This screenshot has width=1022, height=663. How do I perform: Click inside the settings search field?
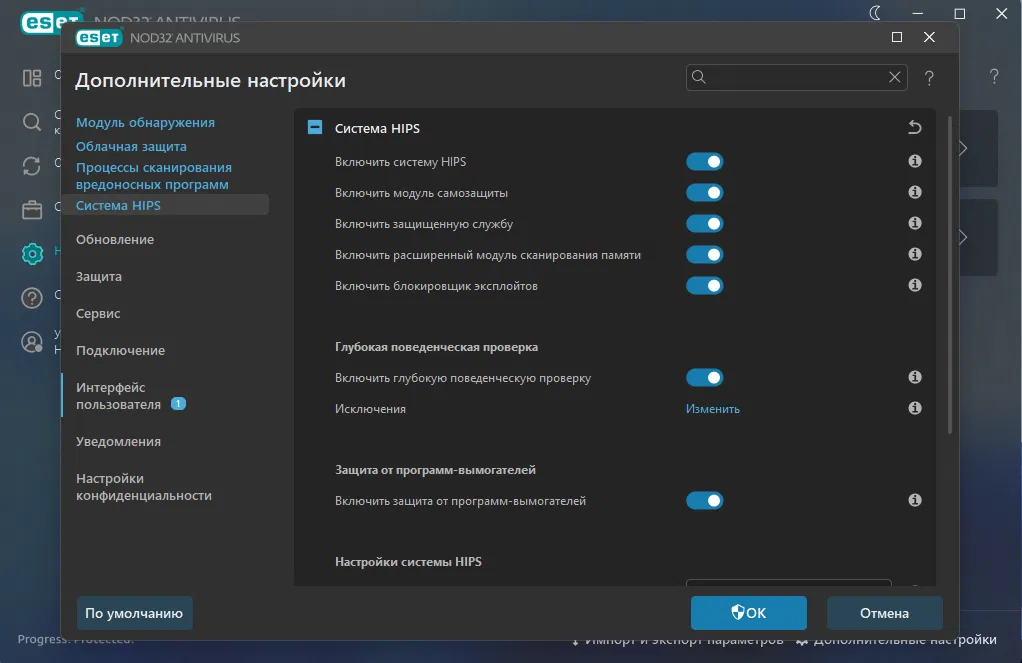pyautogui.click(x=795, y=77)
